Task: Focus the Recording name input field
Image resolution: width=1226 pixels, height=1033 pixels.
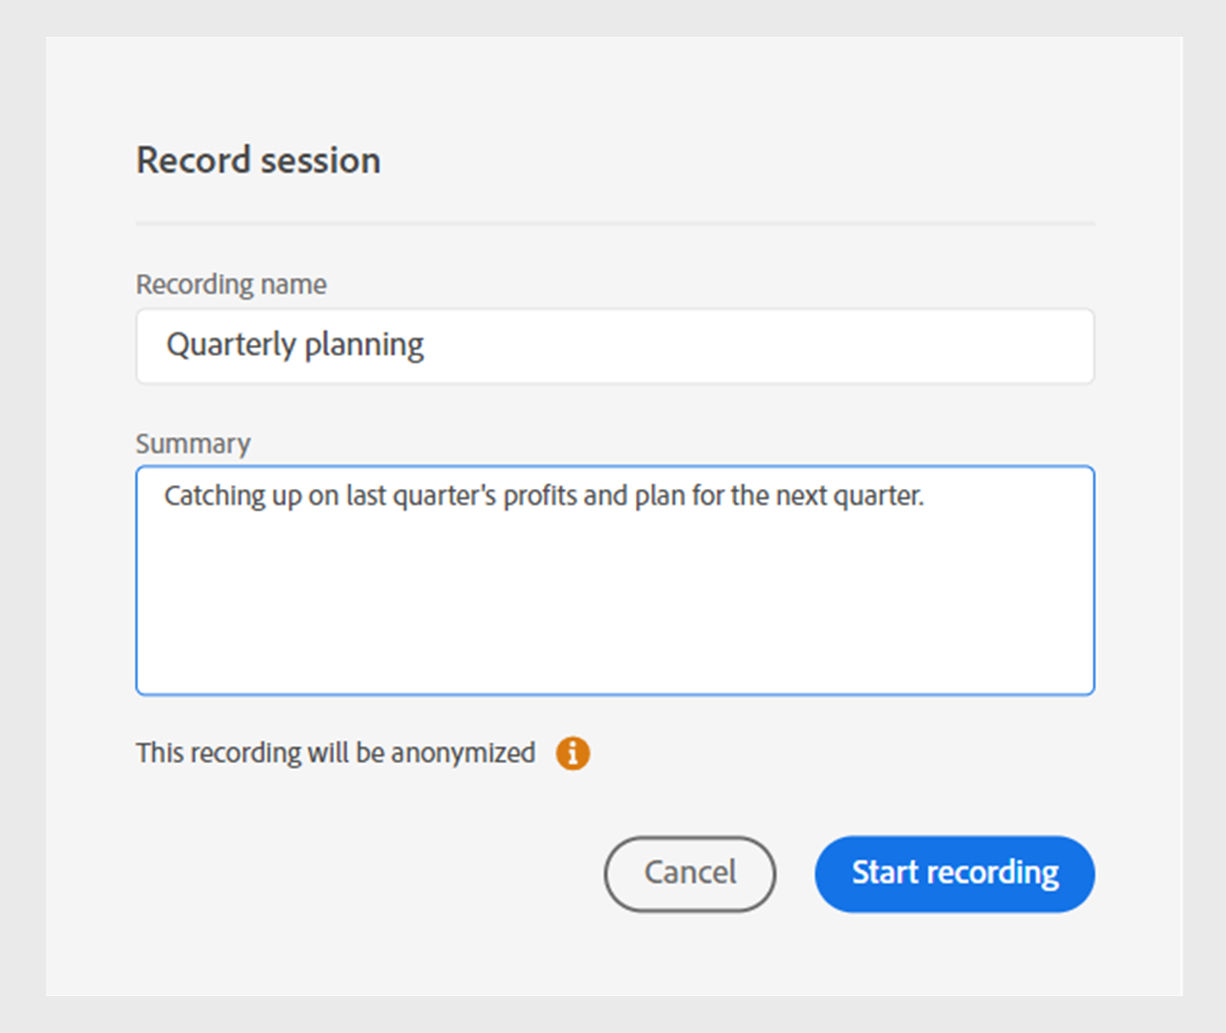Action: coord(615,346)
